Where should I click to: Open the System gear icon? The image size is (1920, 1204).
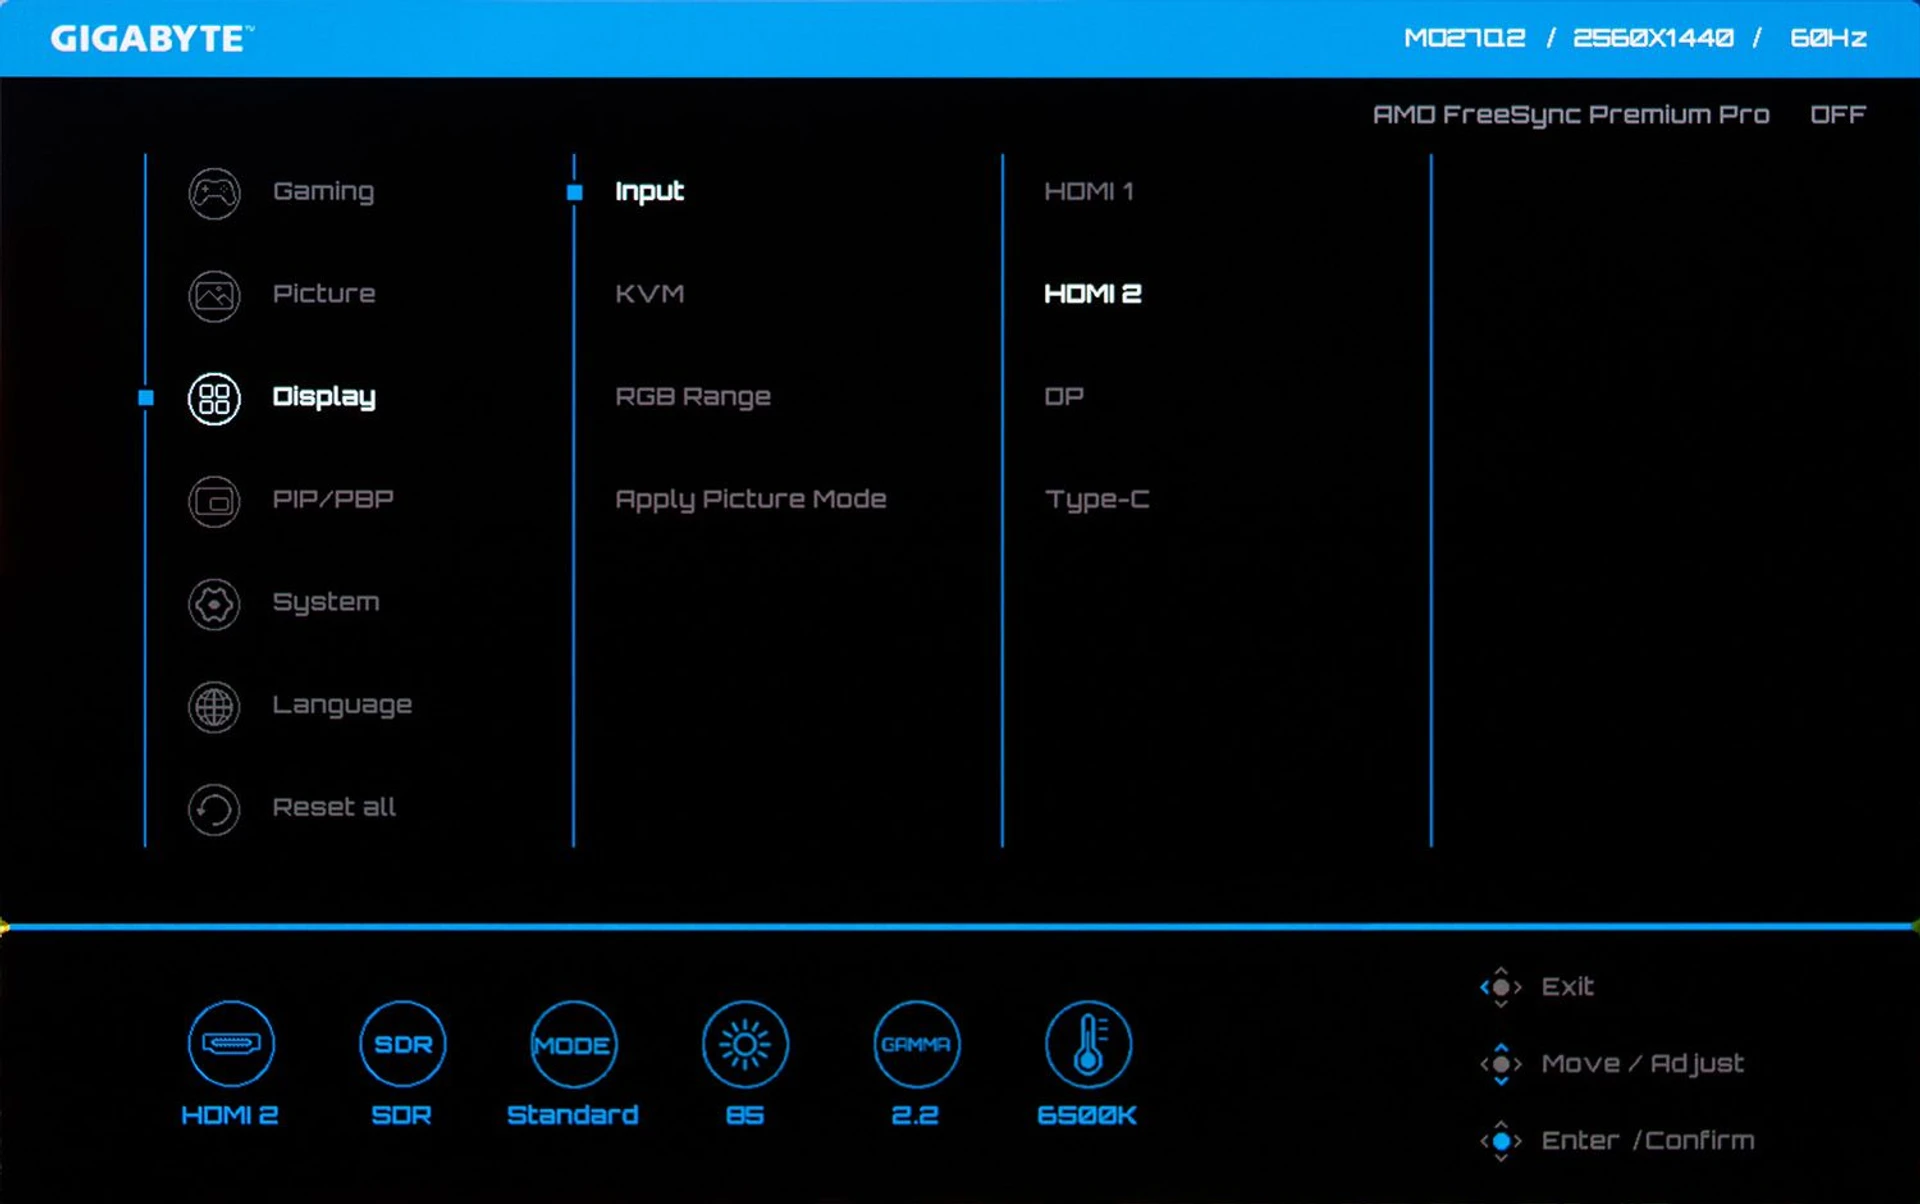[214, 603]
